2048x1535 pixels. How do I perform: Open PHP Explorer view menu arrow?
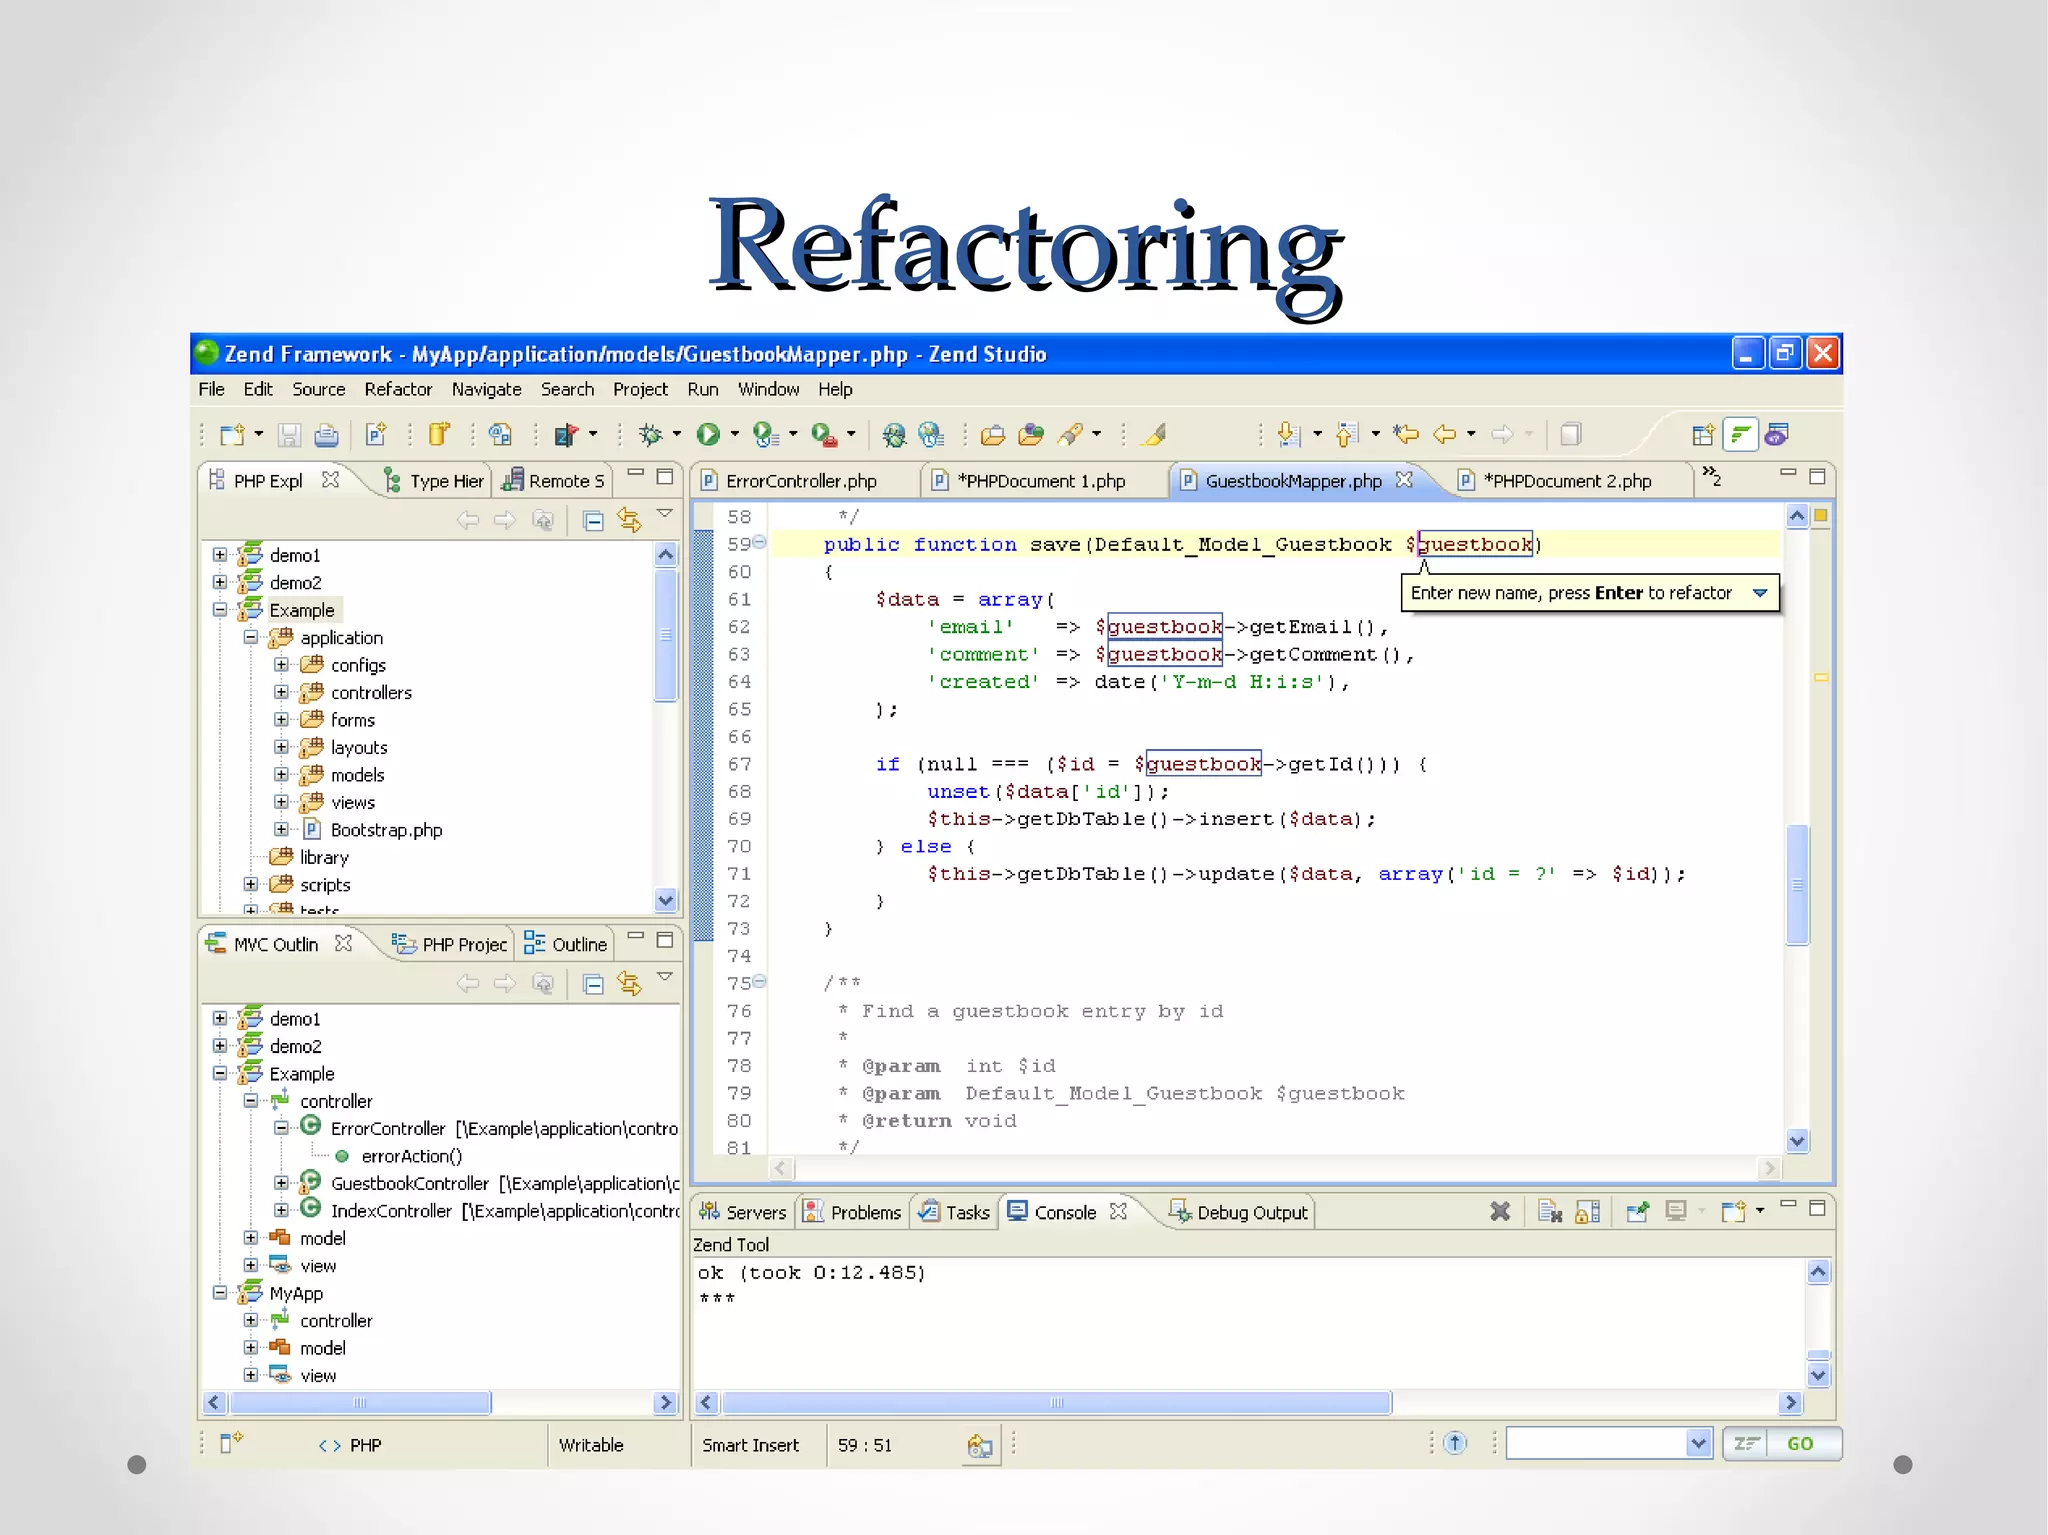664,514
